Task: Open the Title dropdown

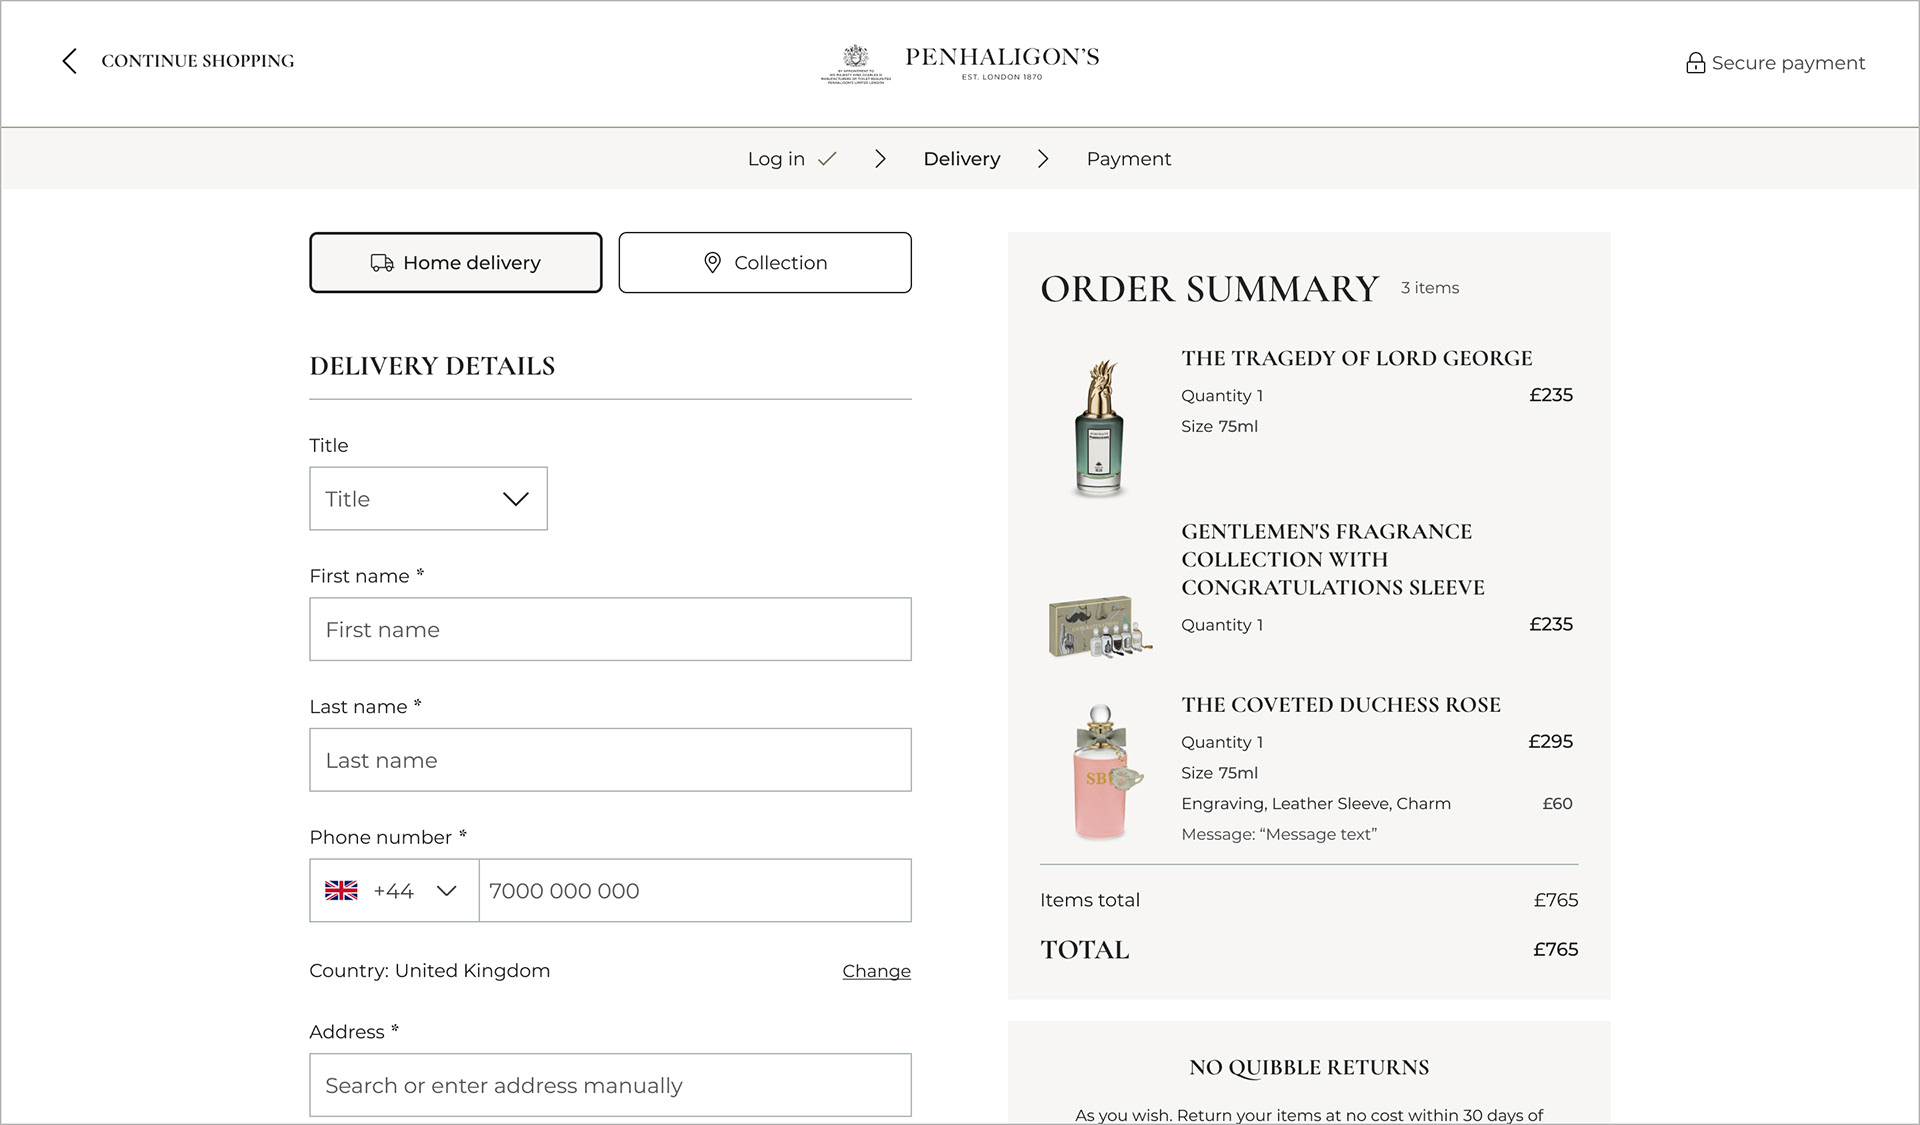Action: click(x=428, y=499)
